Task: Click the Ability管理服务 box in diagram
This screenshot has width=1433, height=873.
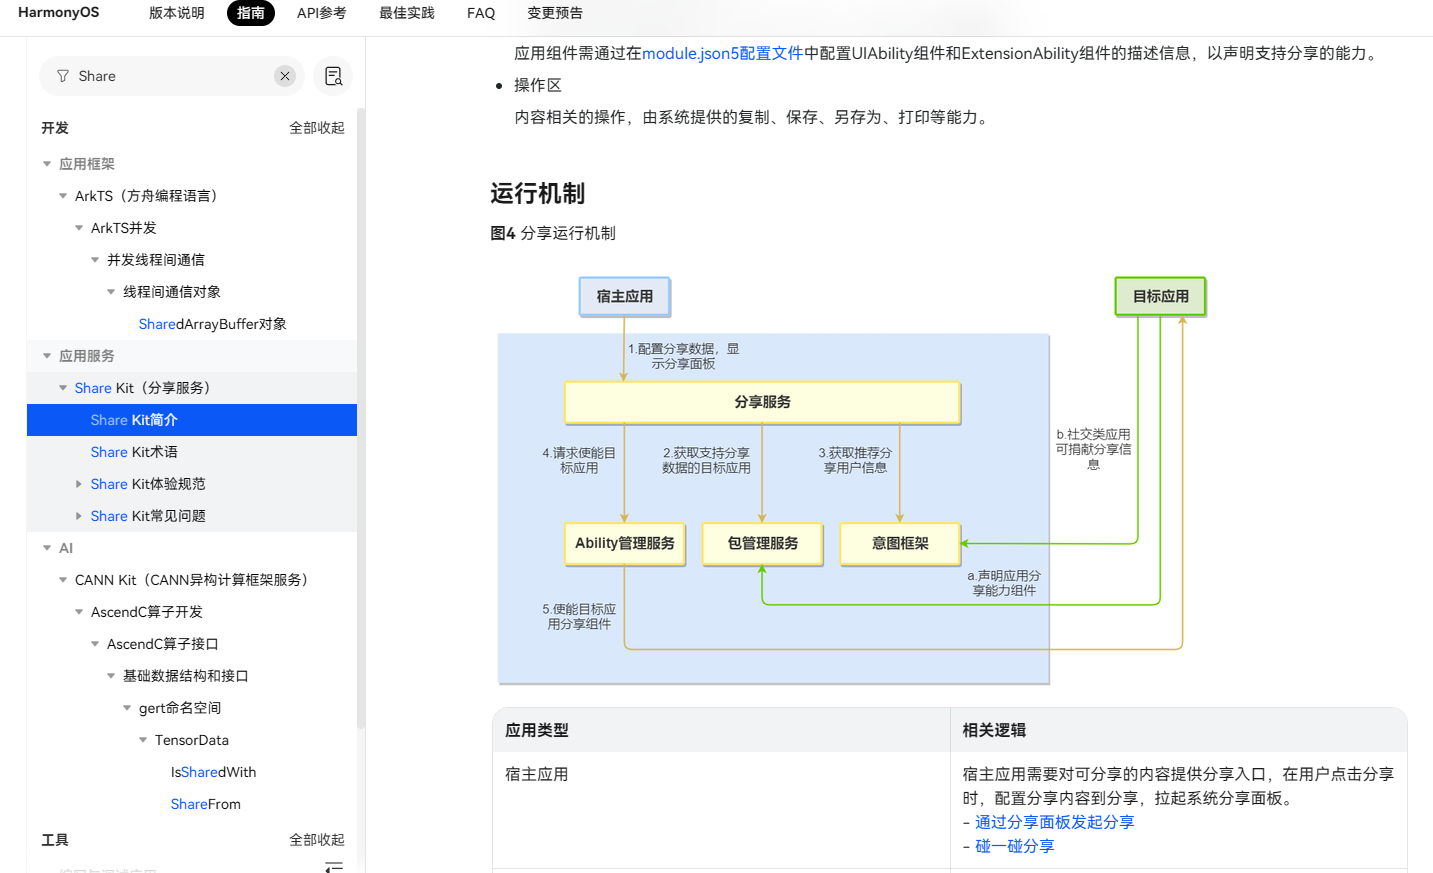Action: click(625, 543)
